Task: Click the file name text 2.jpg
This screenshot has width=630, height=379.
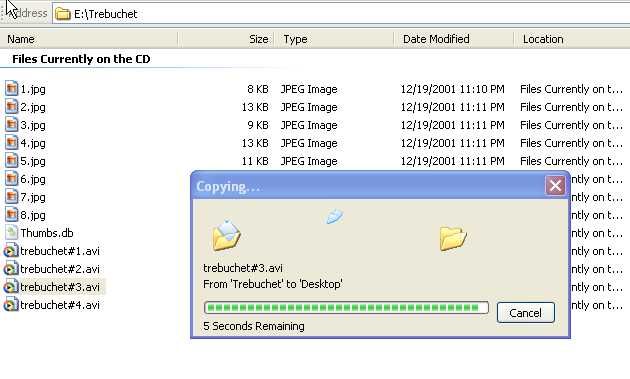Action: pyautogui.click(x=33, y=107)
